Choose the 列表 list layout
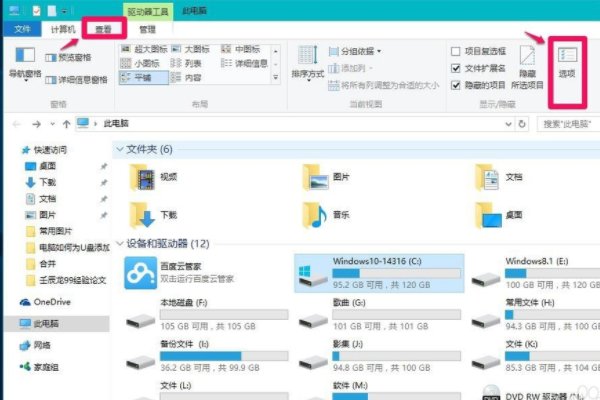The width and height of the screenshot is (600, 400). click(x=186, y=63)
